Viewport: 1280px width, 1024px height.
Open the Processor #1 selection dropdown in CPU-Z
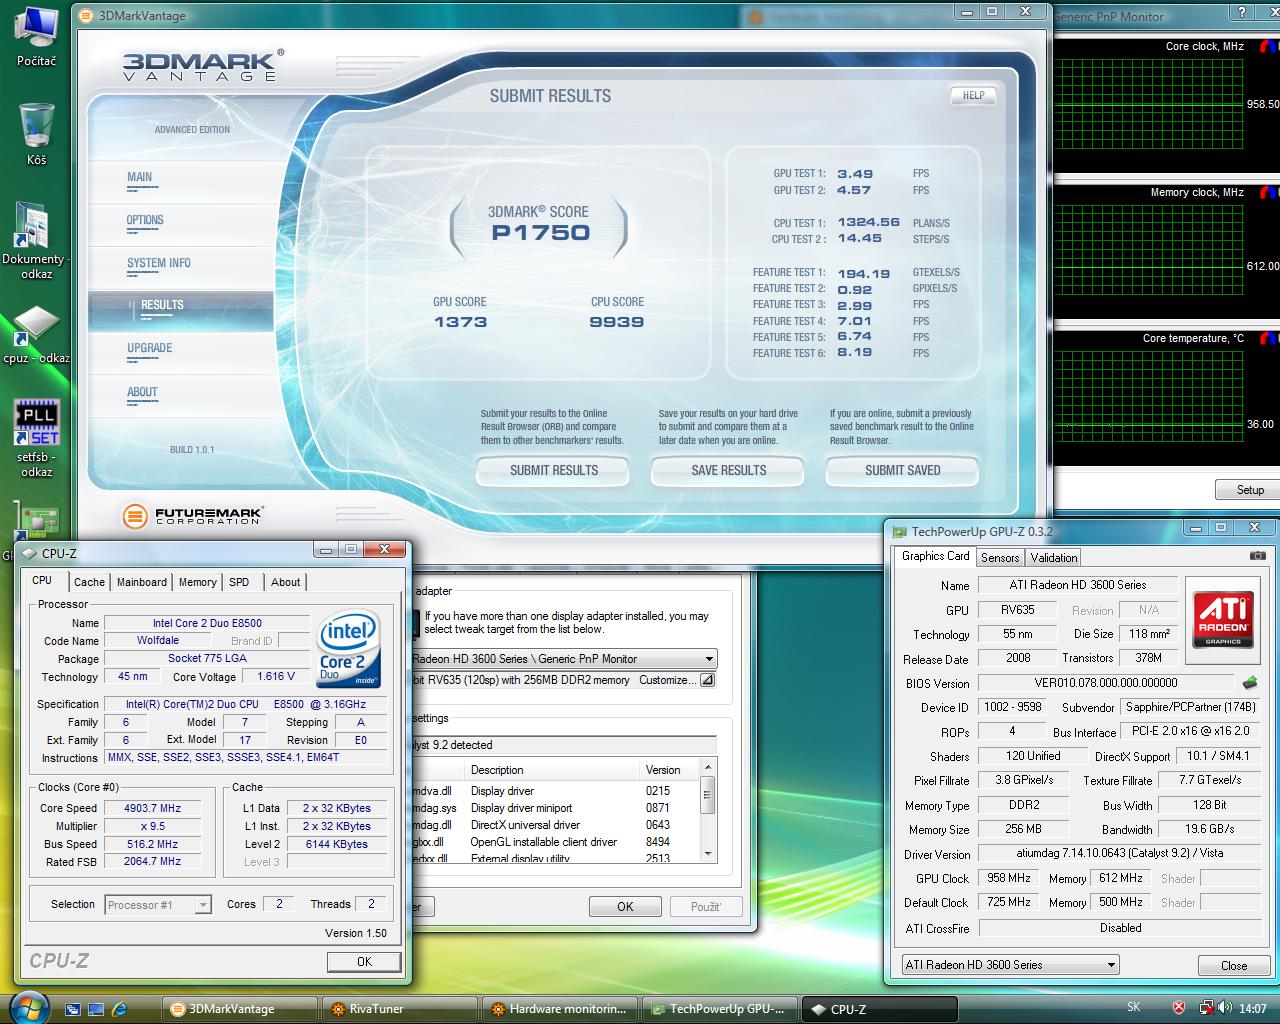(x=158, y=905)
